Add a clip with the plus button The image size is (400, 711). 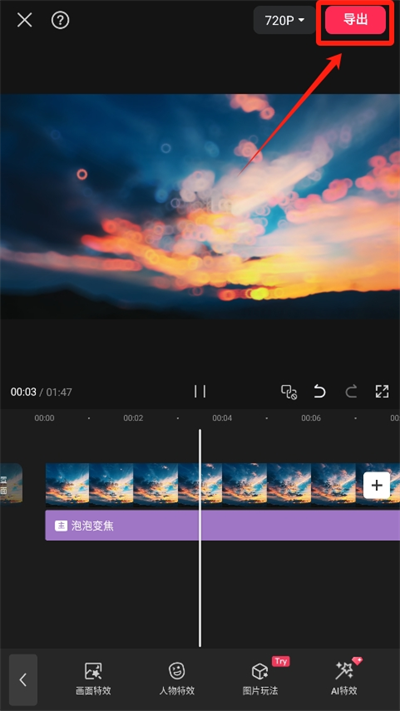(376, 485)
